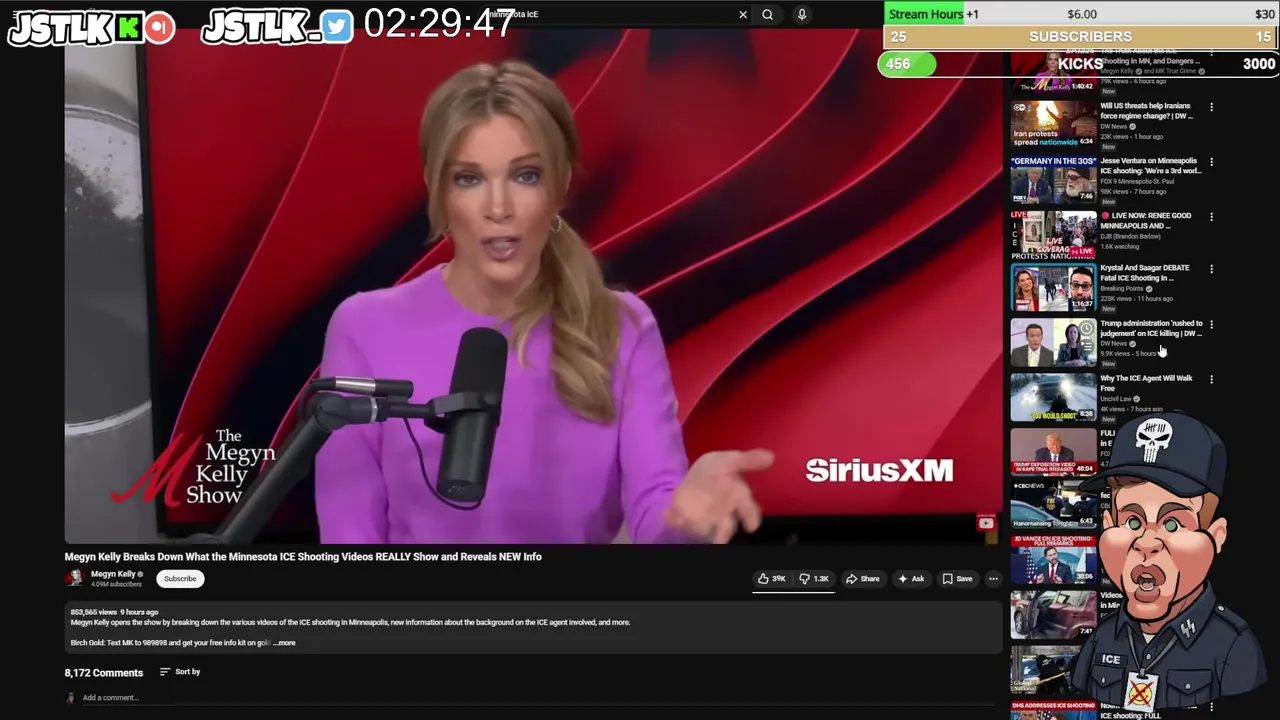This screenshot has width=1280, height=720.
Task: Share this video
Action: pyautogui.click(x=862, y=578)
